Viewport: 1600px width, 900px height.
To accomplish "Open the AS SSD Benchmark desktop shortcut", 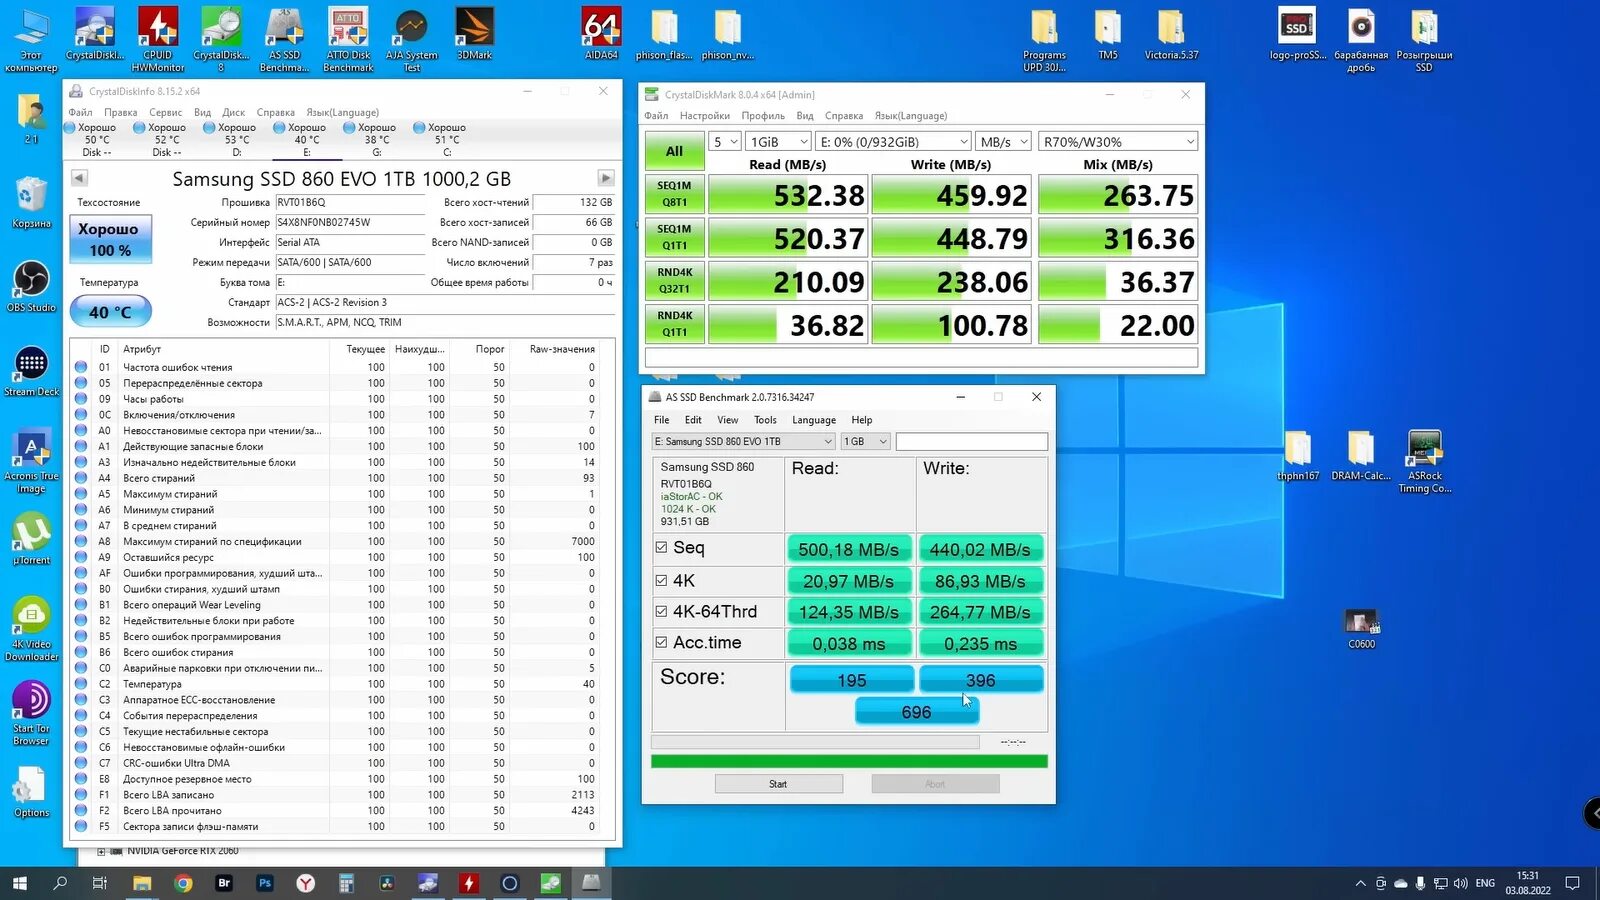I will 284,39.
